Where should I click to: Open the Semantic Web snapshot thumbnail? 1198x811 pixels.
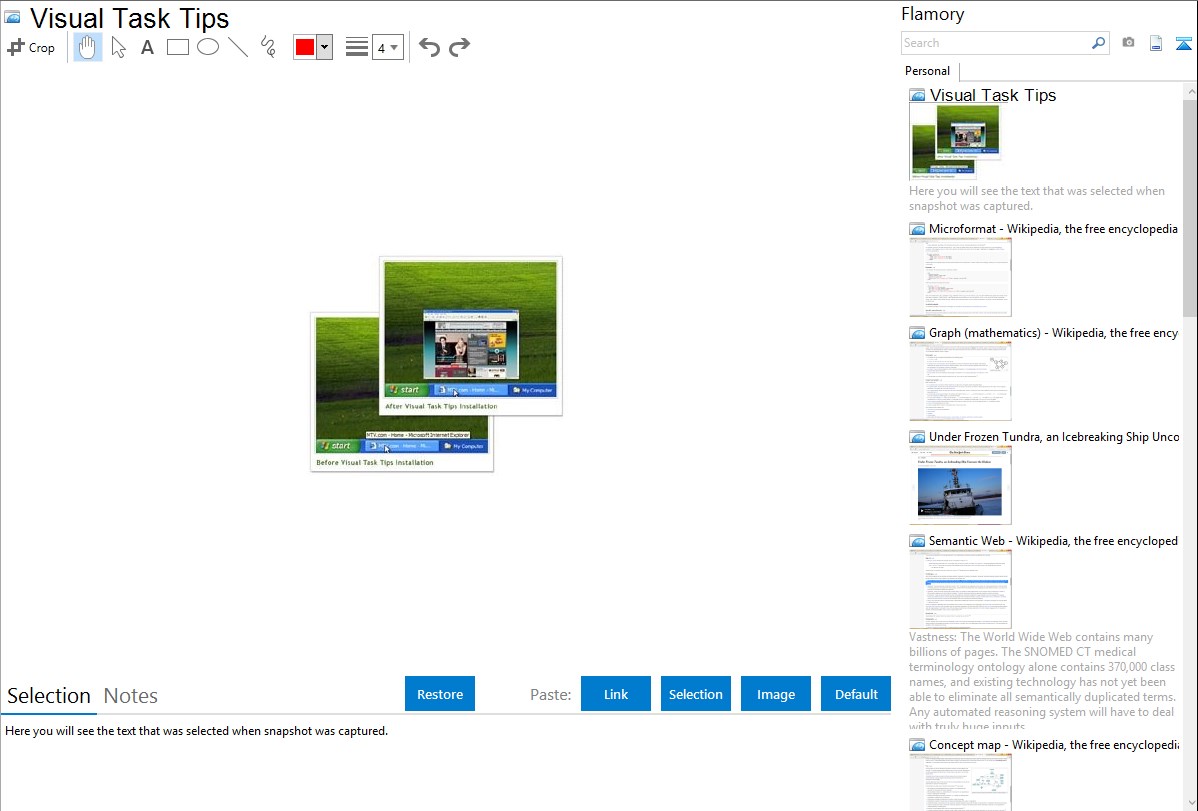pos(960,589)
